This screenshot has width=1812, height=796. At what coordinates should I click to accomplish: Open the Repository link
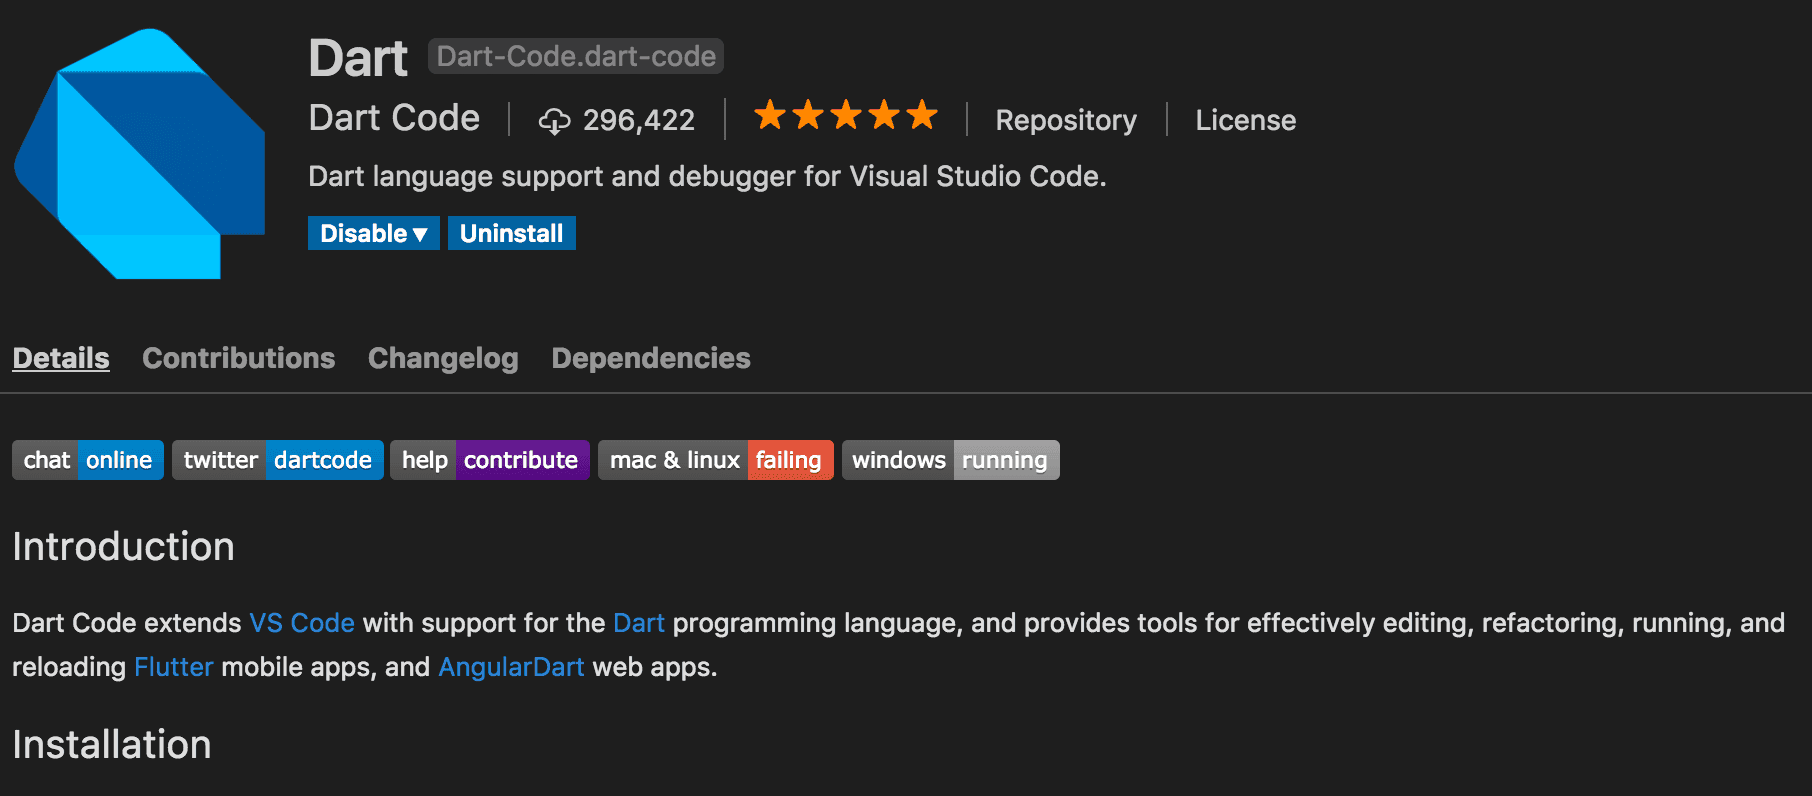coord(1066,120)
